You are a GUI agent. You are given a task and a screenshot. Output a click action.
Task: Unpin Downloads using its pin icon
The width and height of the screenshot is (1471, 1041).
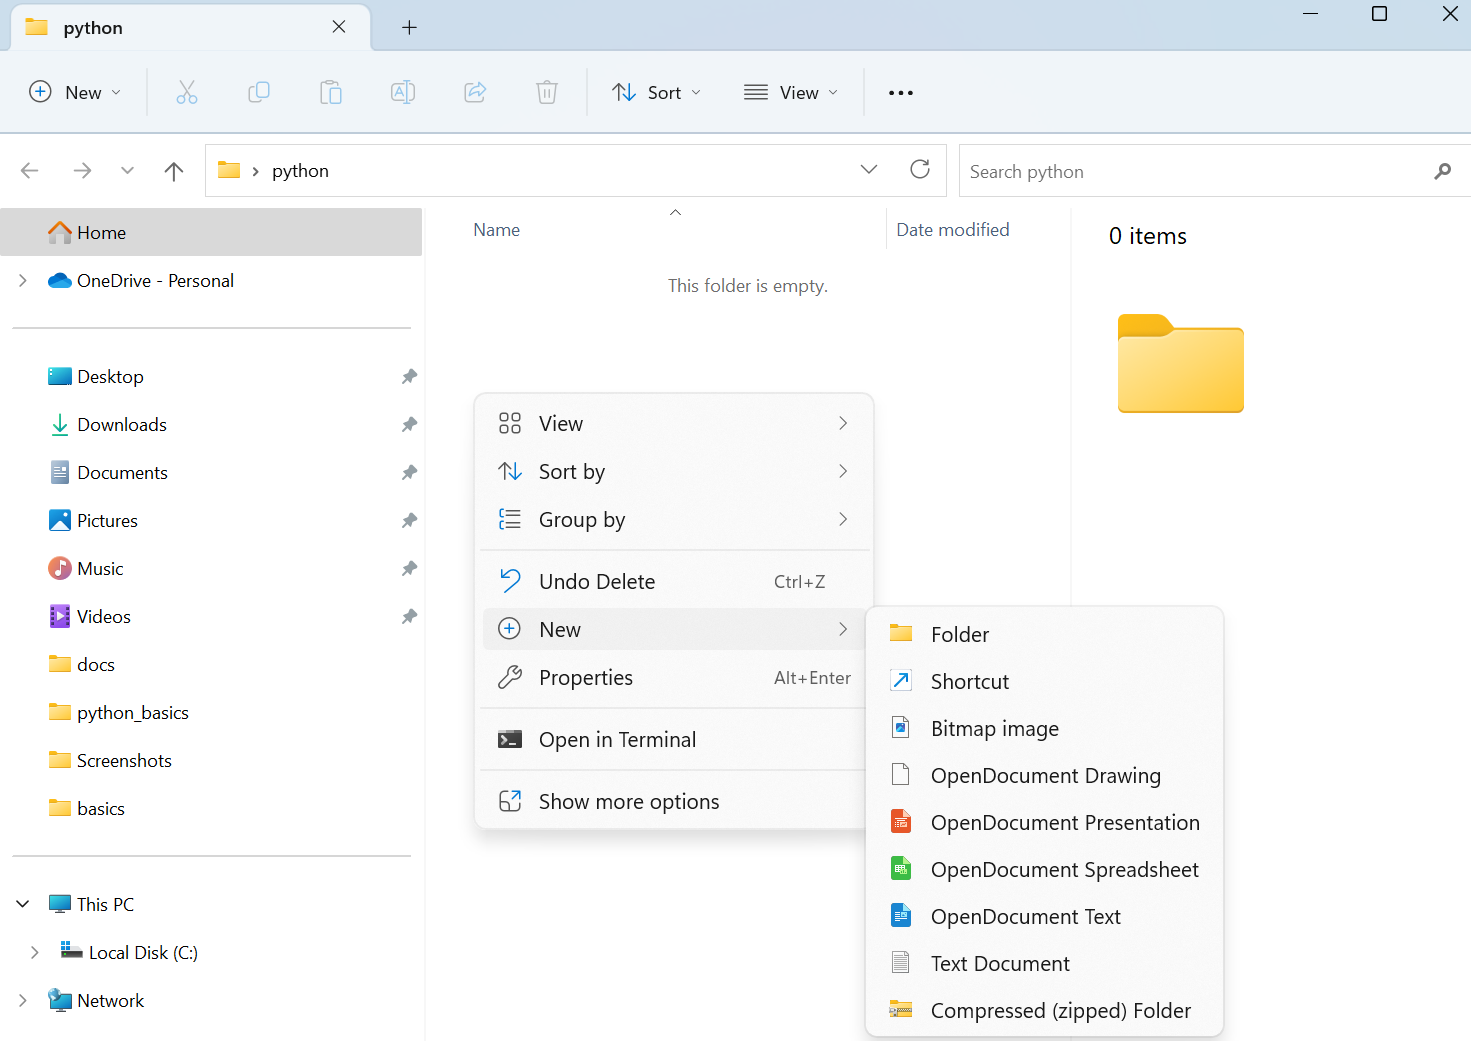pyautogui.click(x=409, y=425)
